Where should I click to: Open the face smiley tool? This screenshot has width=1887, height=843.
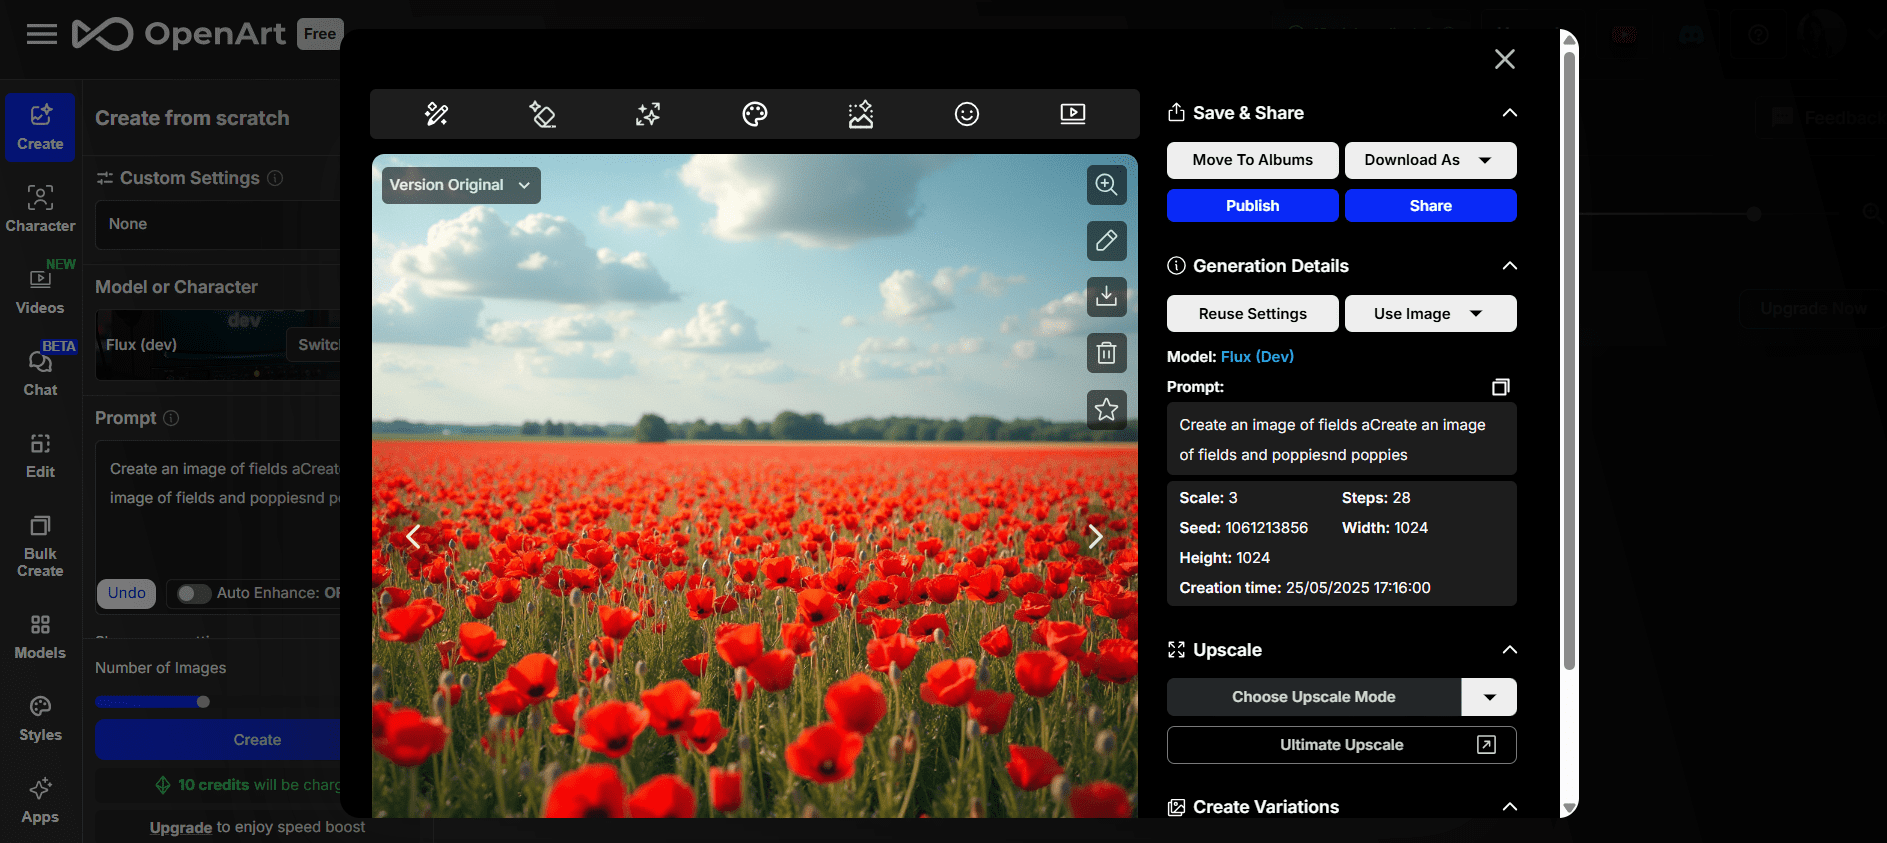click(966, 114)
